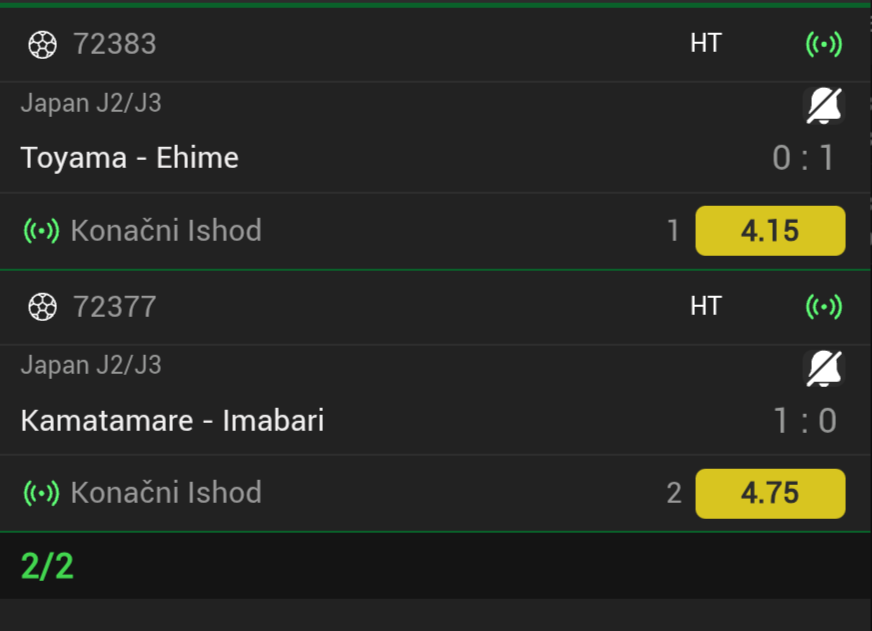Click the green 2/2 counter
Screen dimensions: 872x631
pos(47,566)
